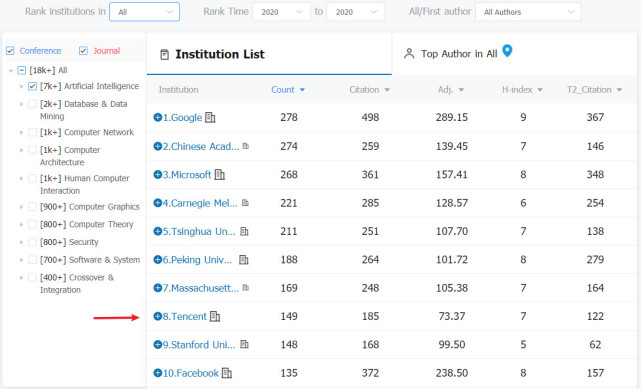Open the All Authors dropdown

click(528, 12)
